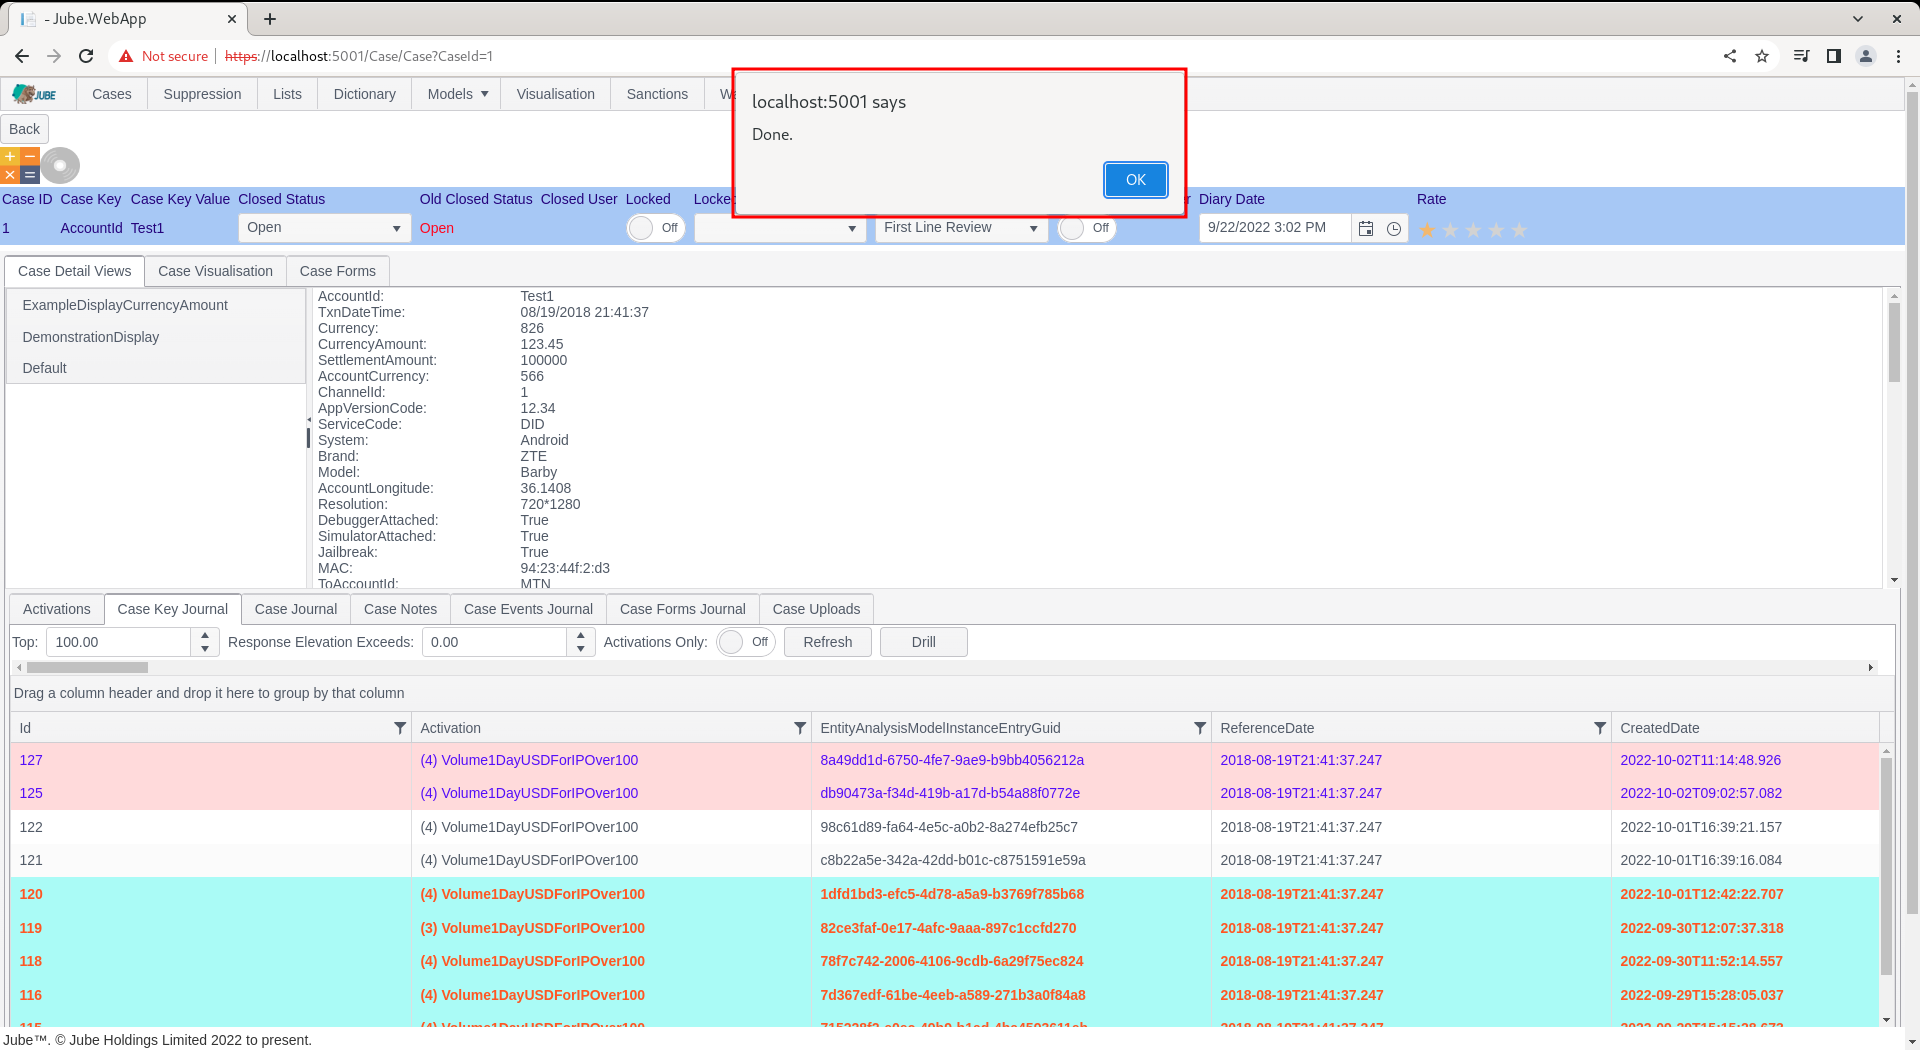The height and width of the screenshot is (1050, 1920).
Task: Click the Refresh button
Action: tap(827, 642)
